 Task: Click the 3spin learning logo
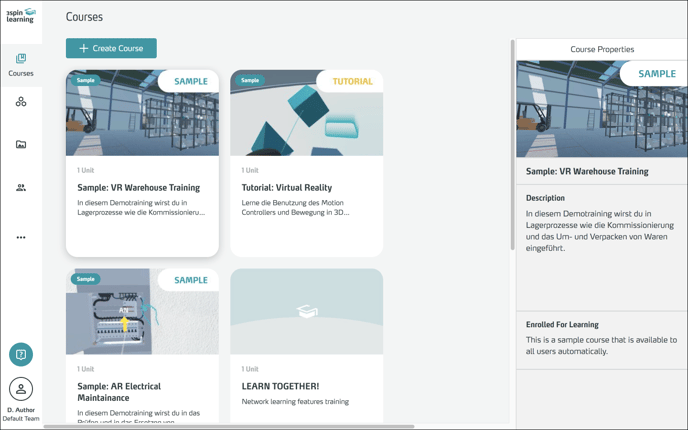point(21,15)
